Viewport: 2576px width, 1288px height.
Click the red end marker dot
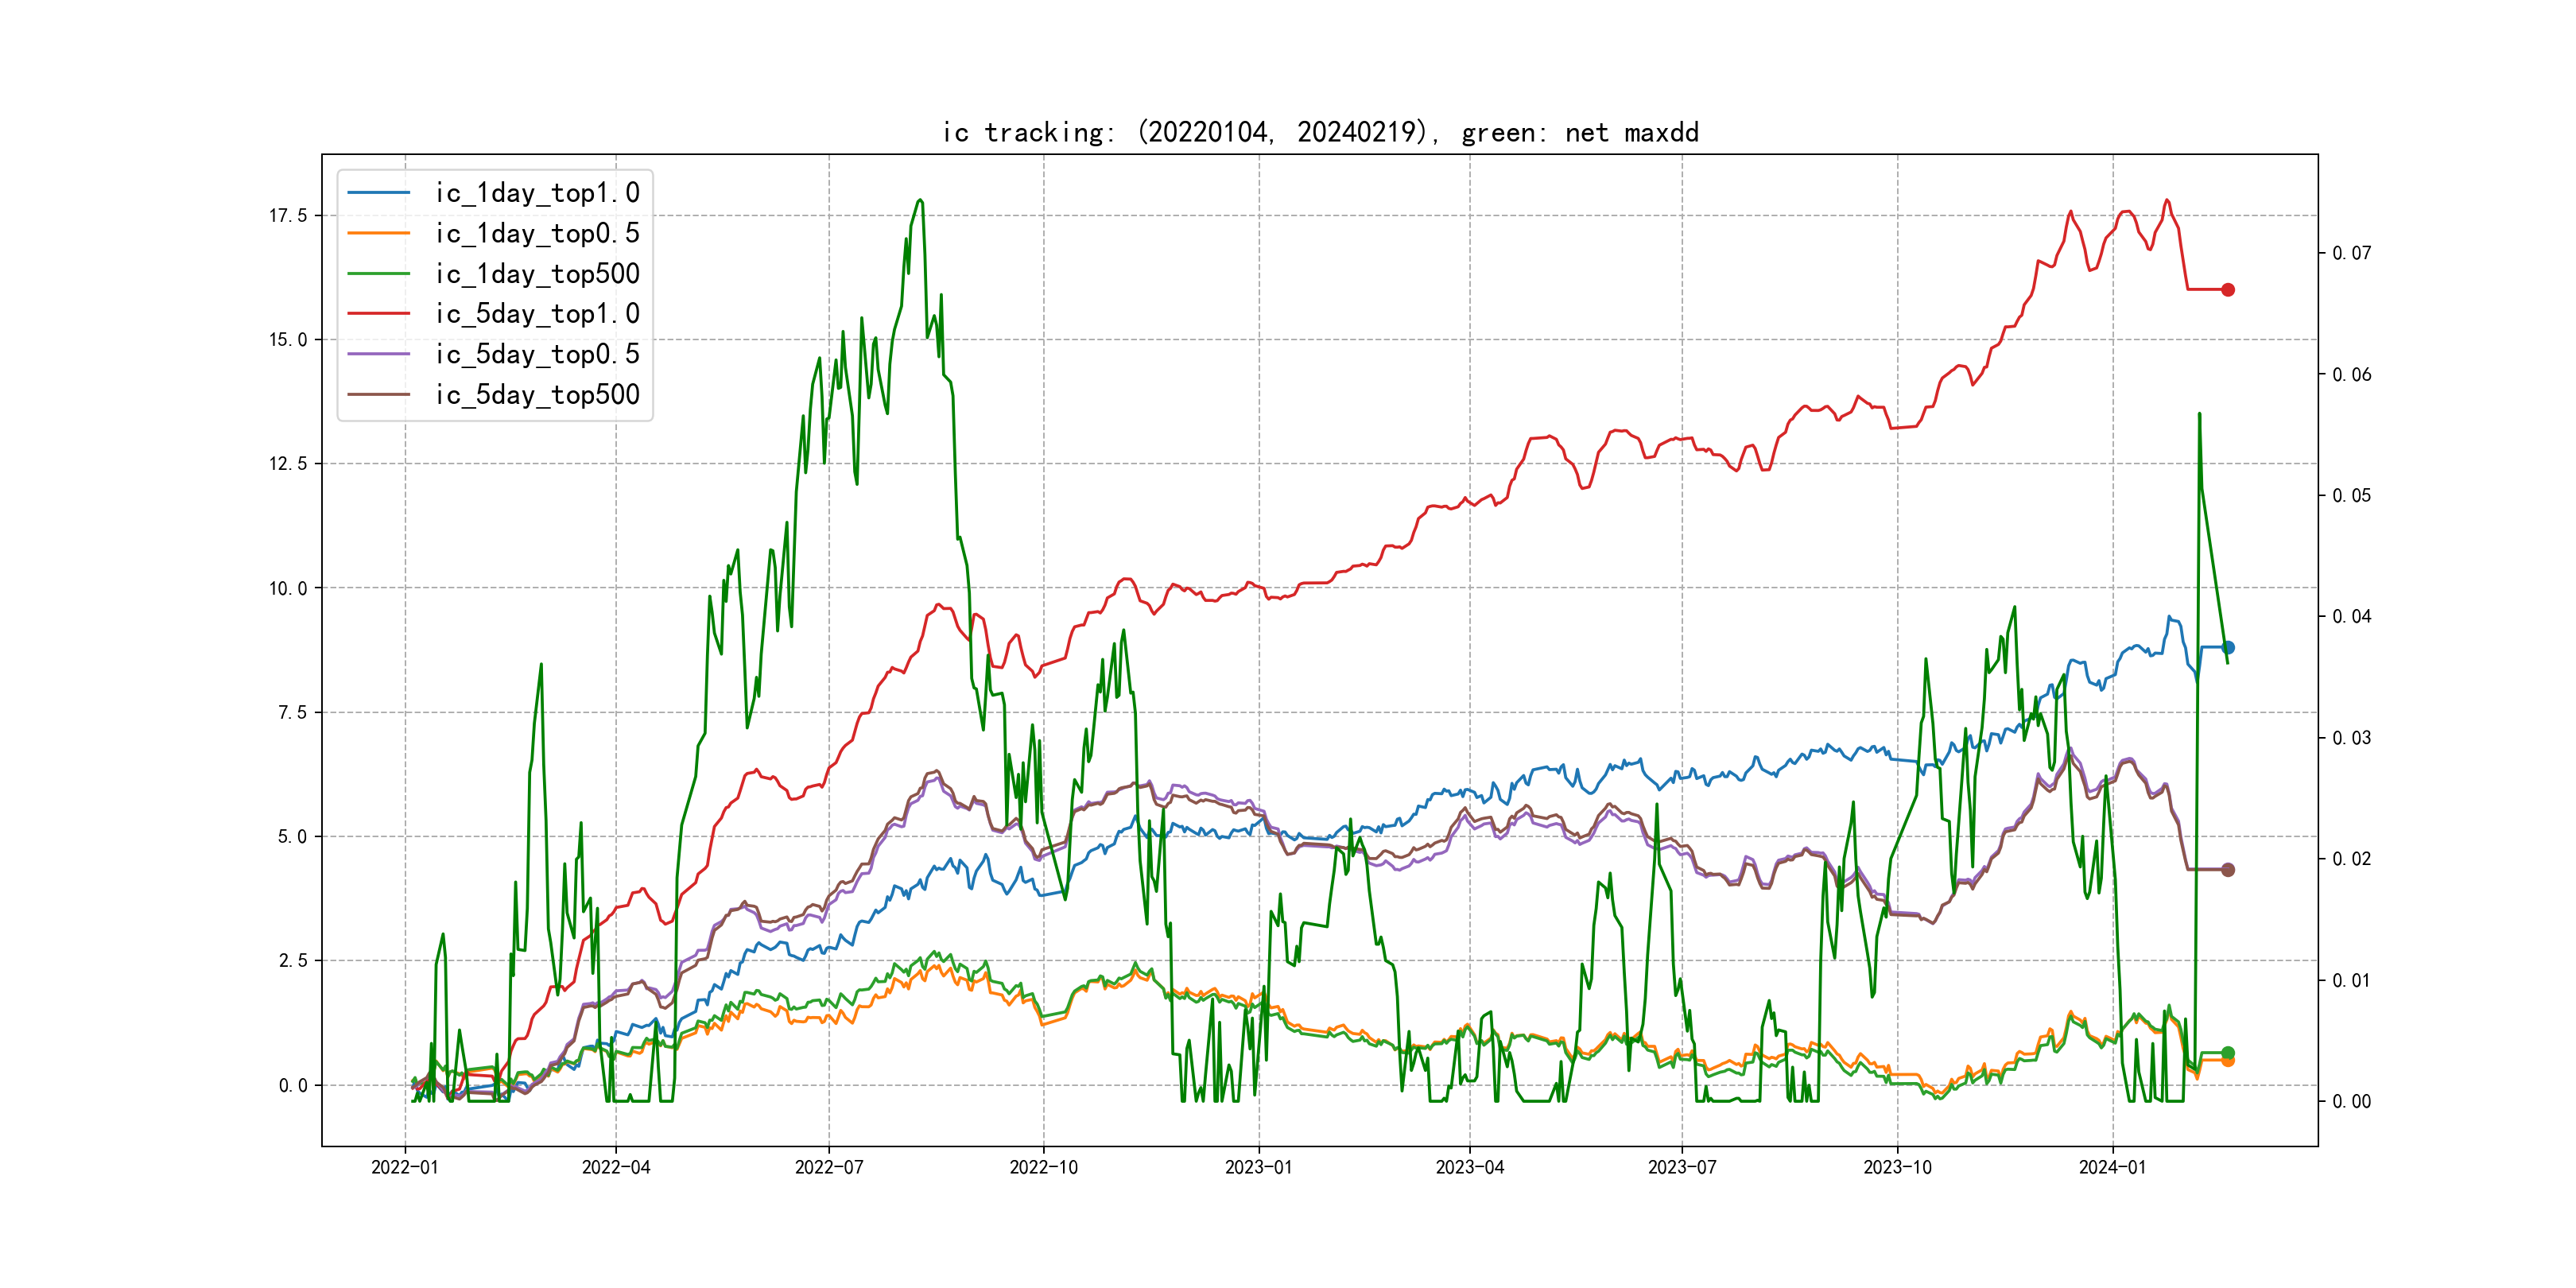pos(2228,290)
